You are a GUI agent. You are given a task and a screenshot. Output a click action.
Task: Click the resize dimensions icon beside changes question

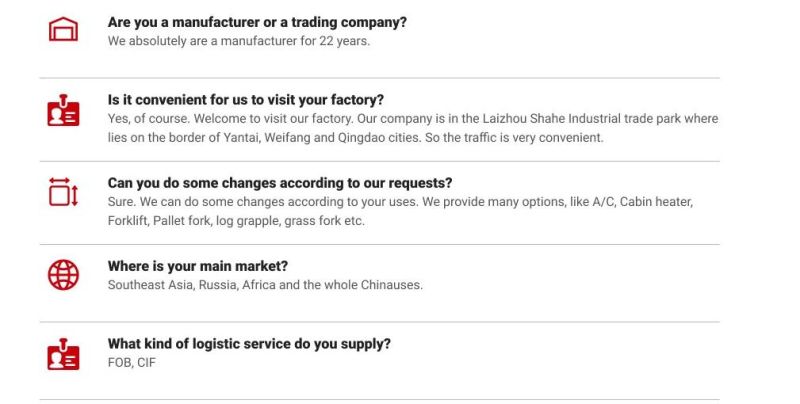(x=63, y=192)
